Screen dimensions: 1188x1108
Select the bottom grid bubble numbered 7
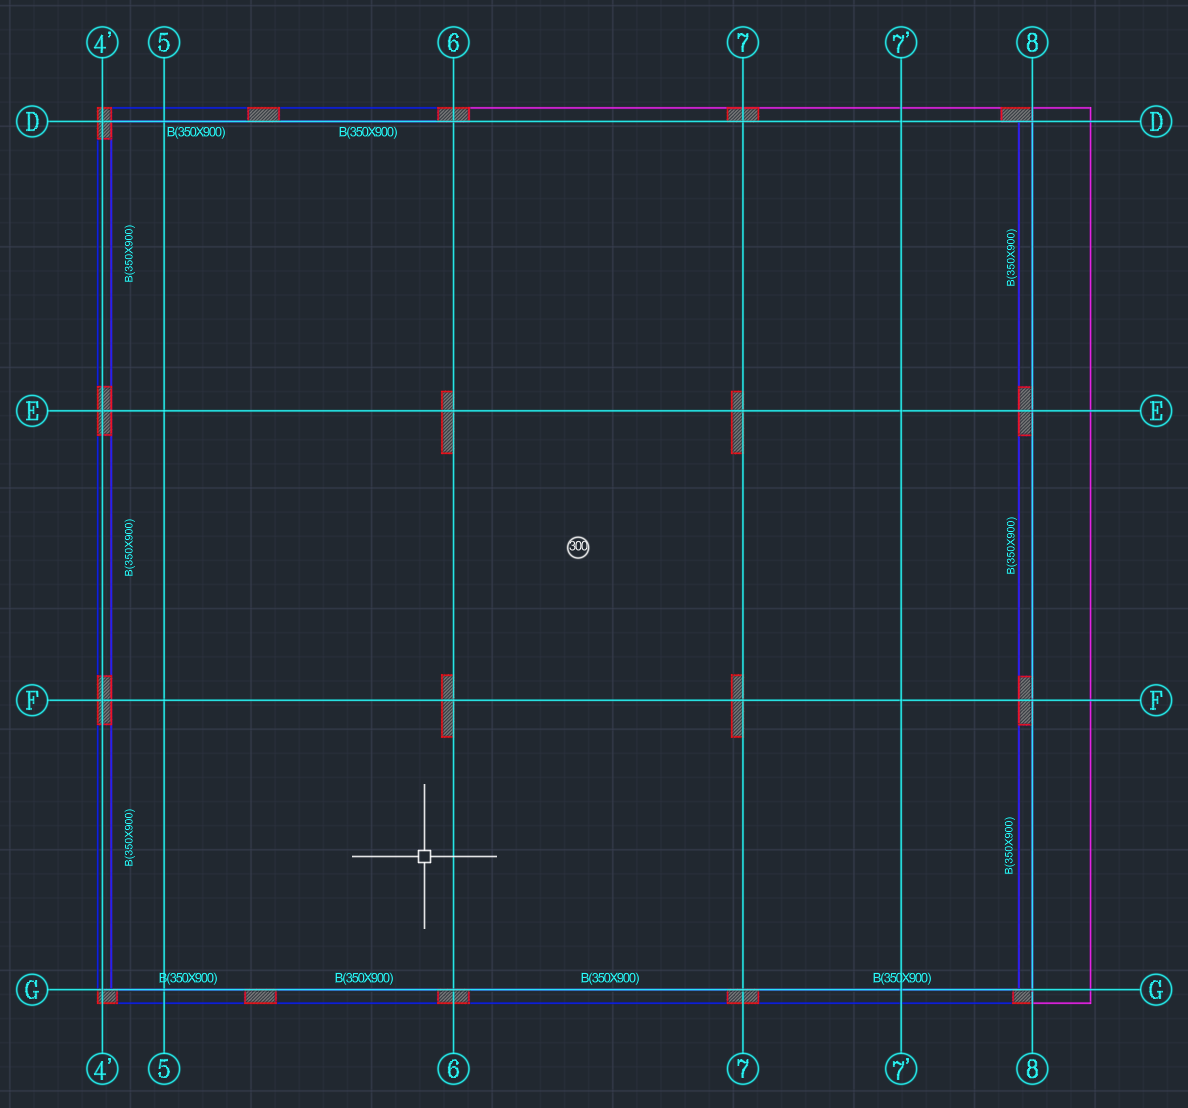742,1069
